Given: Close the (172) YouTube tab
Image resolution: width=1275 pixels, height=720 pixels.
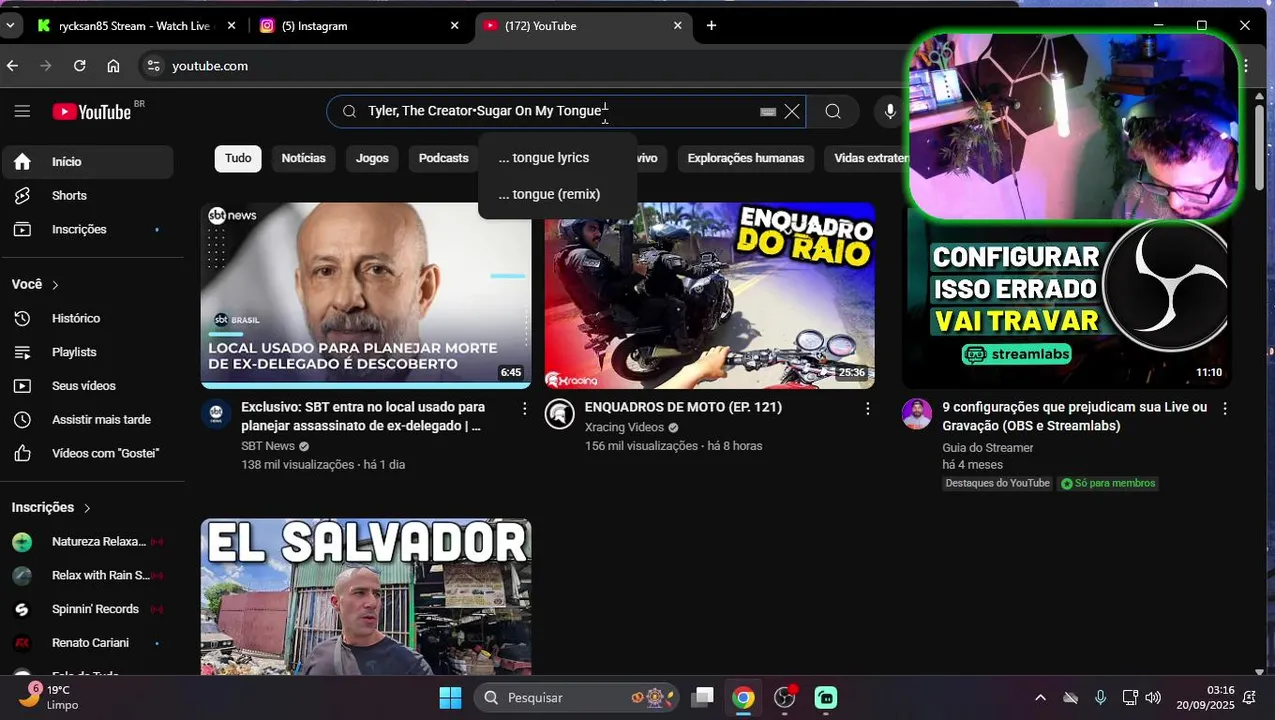Looking at the screenshot, I should (677, 26).
